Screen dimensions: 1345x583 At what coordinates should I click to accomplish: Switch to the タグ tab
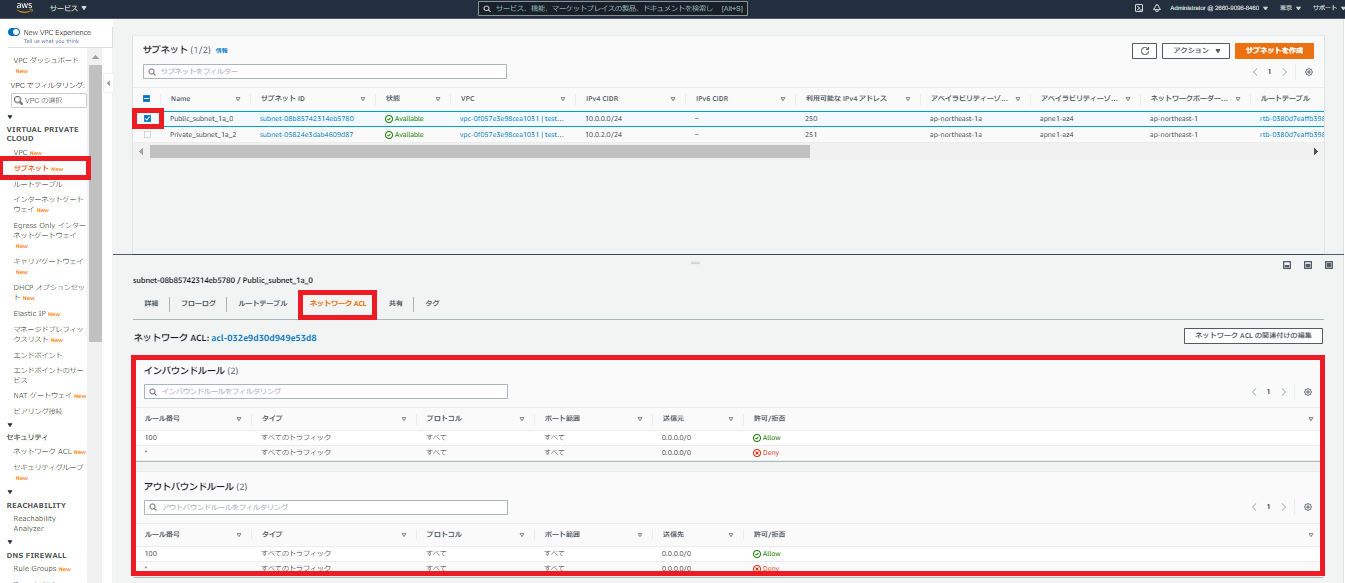(x=432, y=302)
